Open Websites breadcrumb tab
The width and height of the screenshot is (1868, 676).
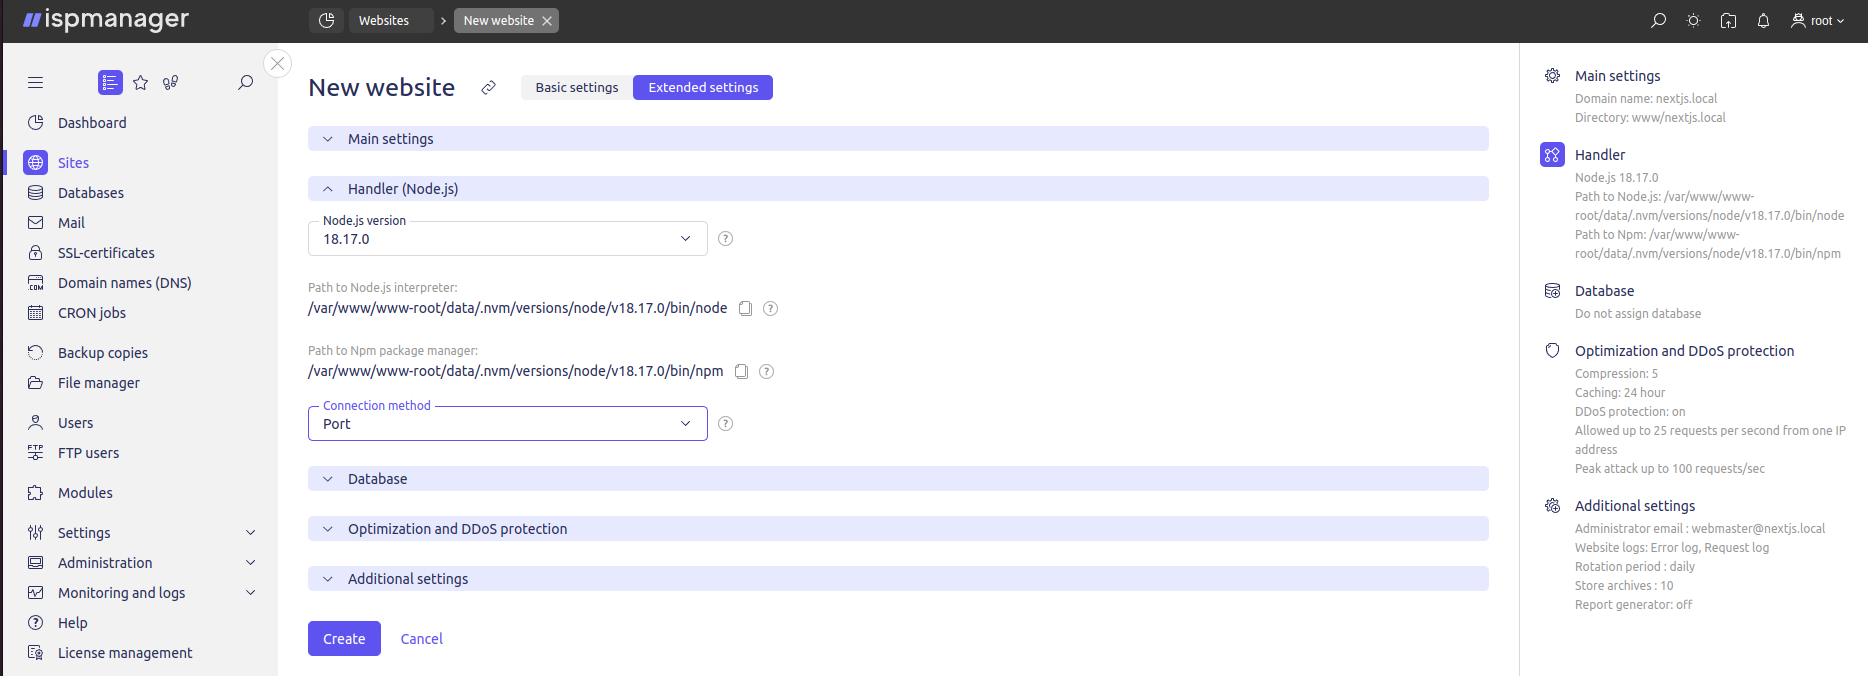pos(391,20)
